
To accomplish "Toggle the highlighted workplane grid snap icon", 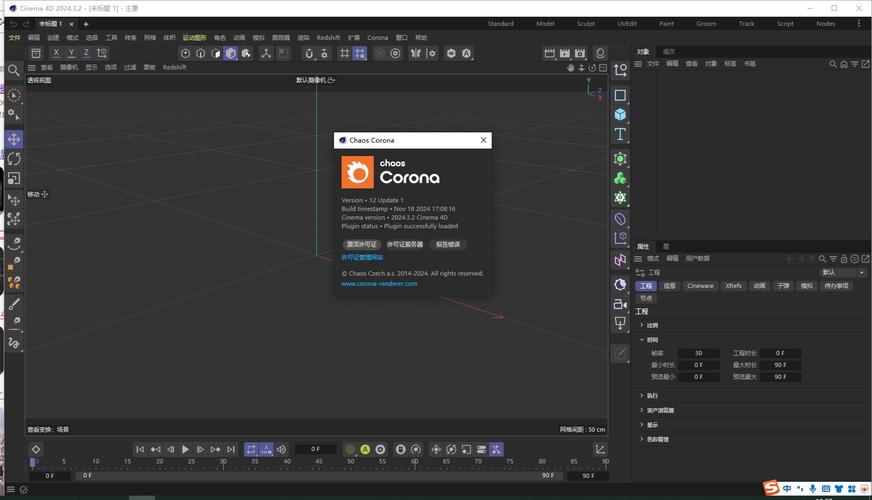I will (x=360, y=53).
